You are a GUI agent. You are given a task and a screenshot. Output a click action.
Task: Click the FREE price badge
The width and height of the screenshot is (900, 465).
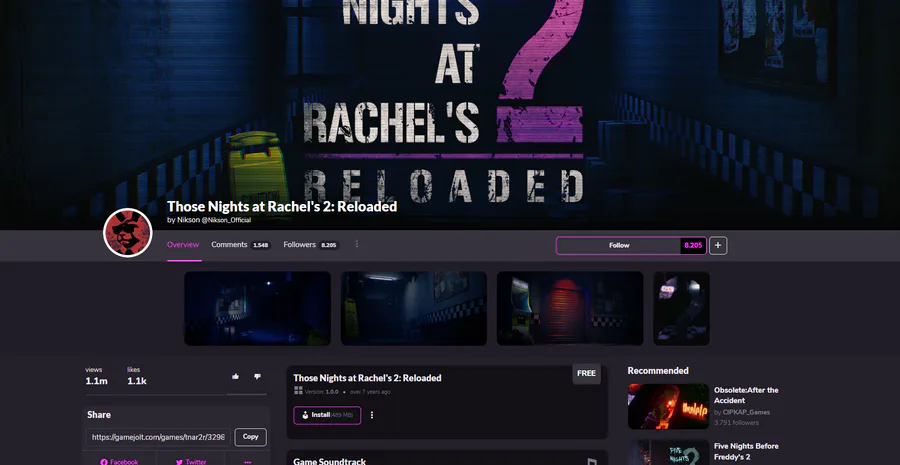tap(586, 373)
